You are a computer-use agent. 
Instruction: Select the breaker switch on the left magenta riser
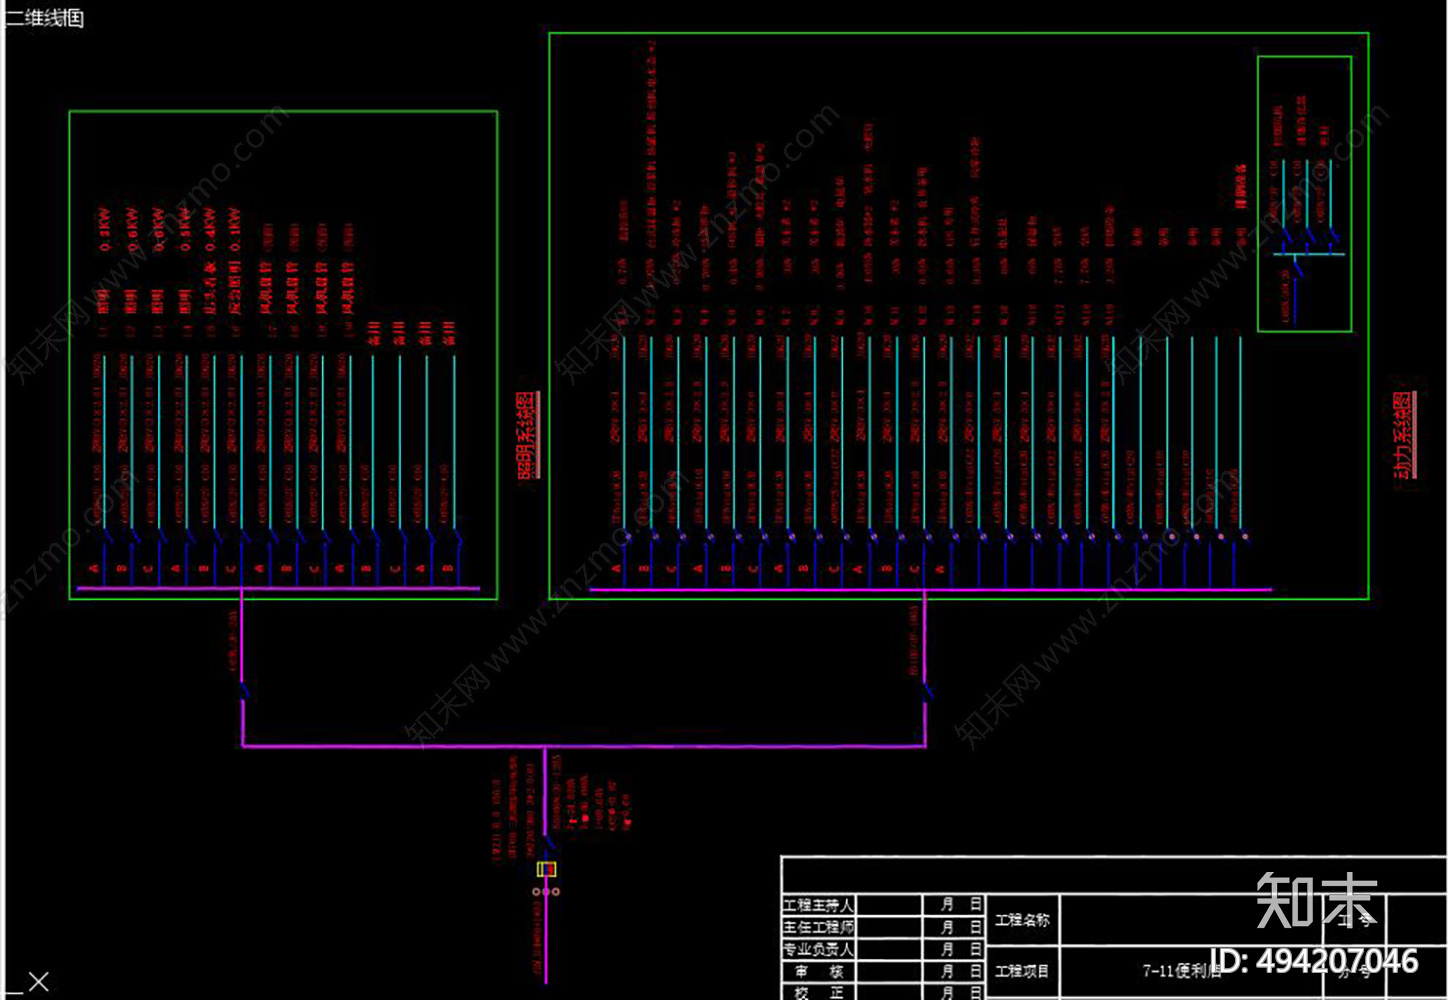point(243,689)
